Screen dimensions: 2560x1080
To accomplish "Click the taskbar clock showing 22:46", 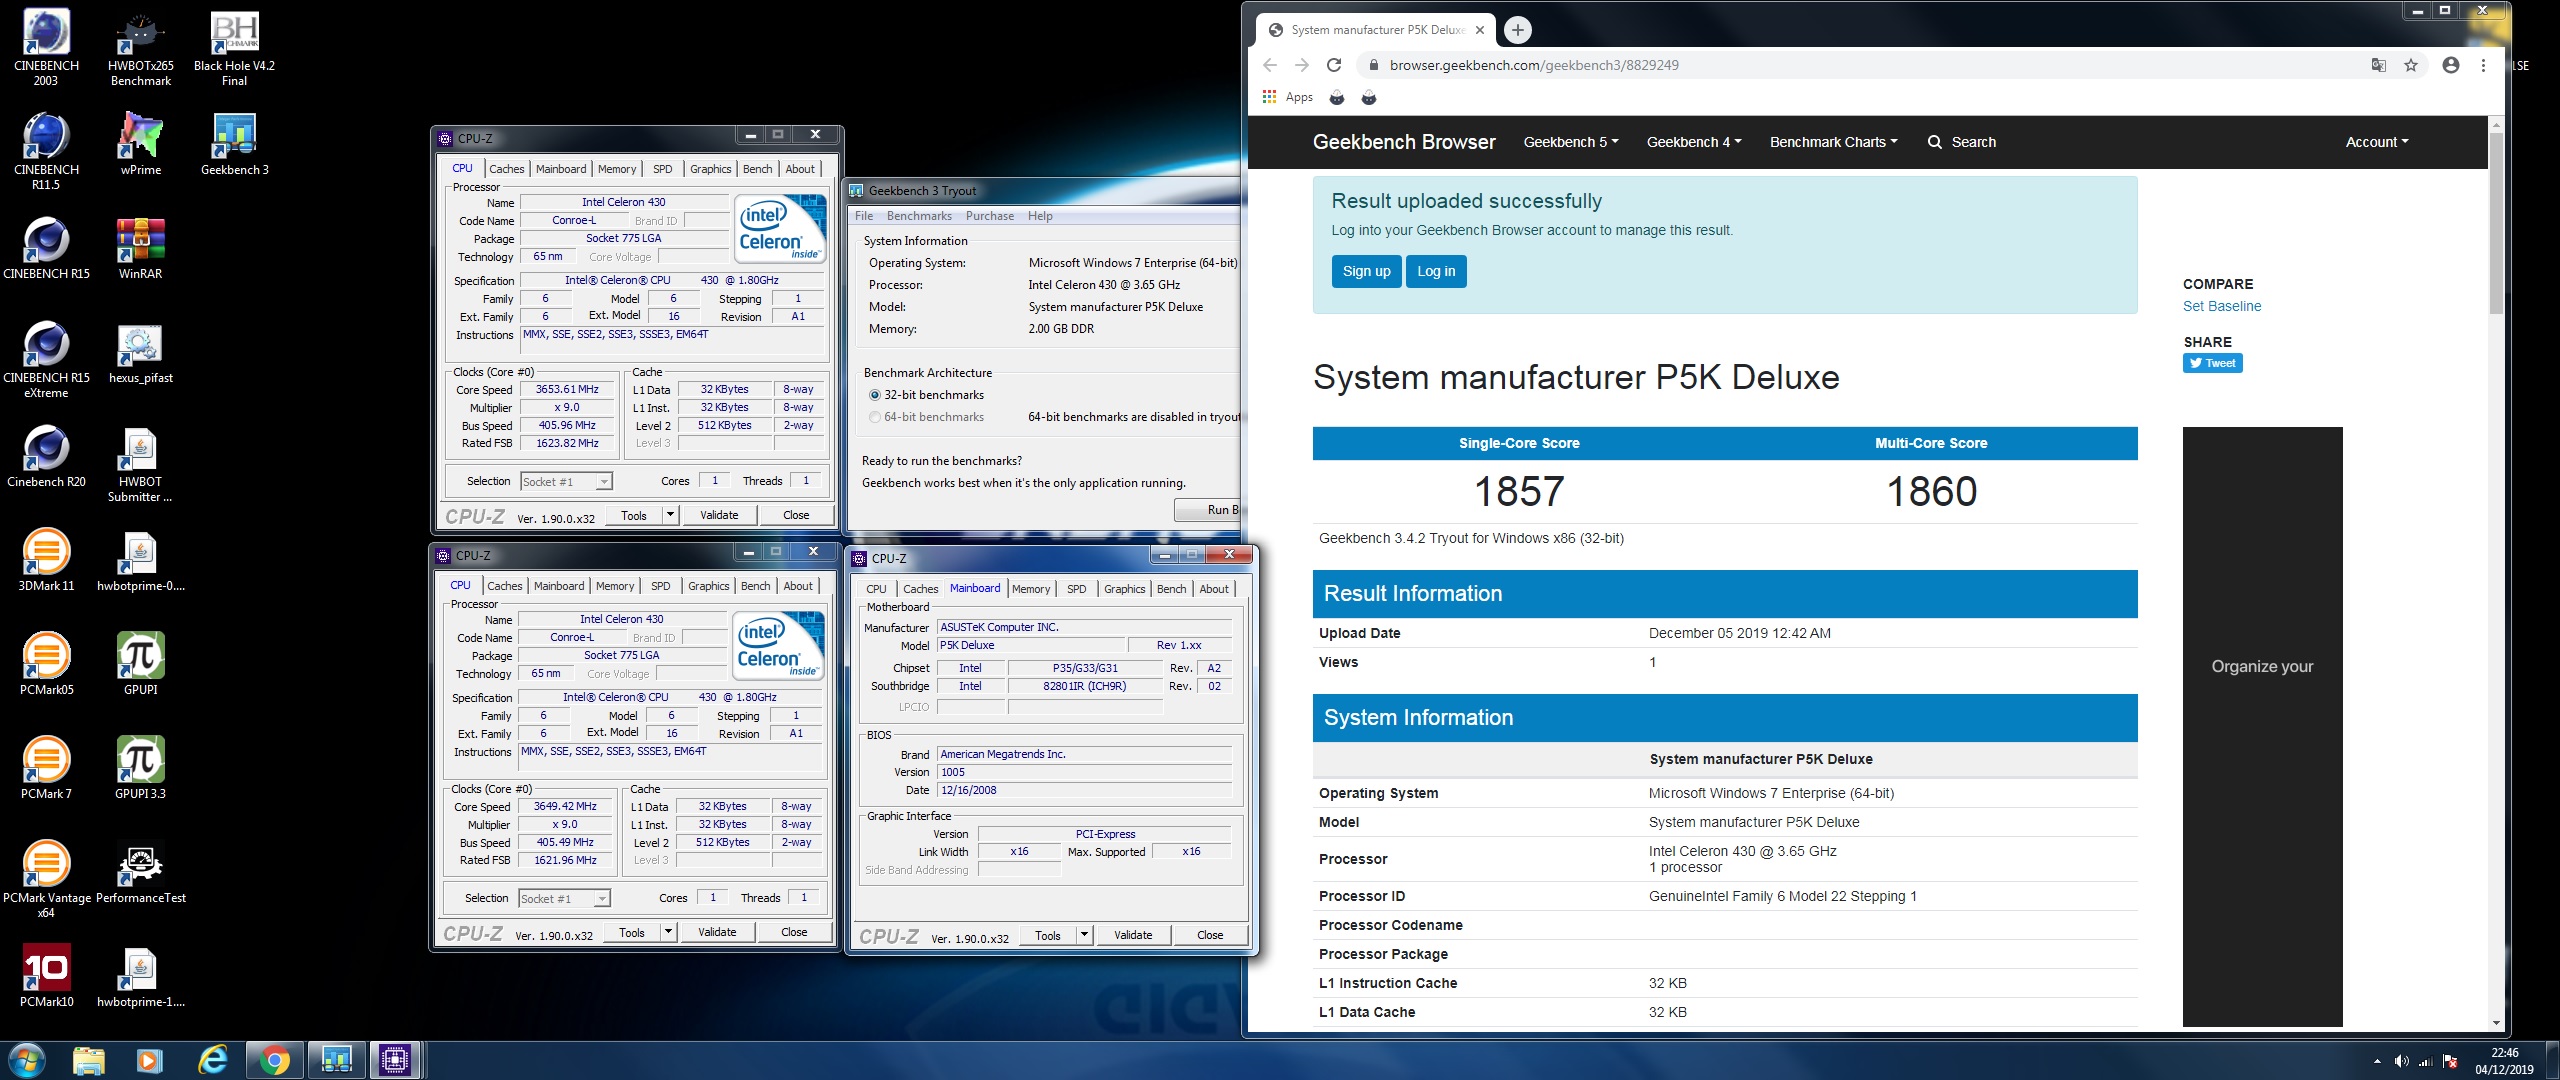I will pos(2505,1061).
